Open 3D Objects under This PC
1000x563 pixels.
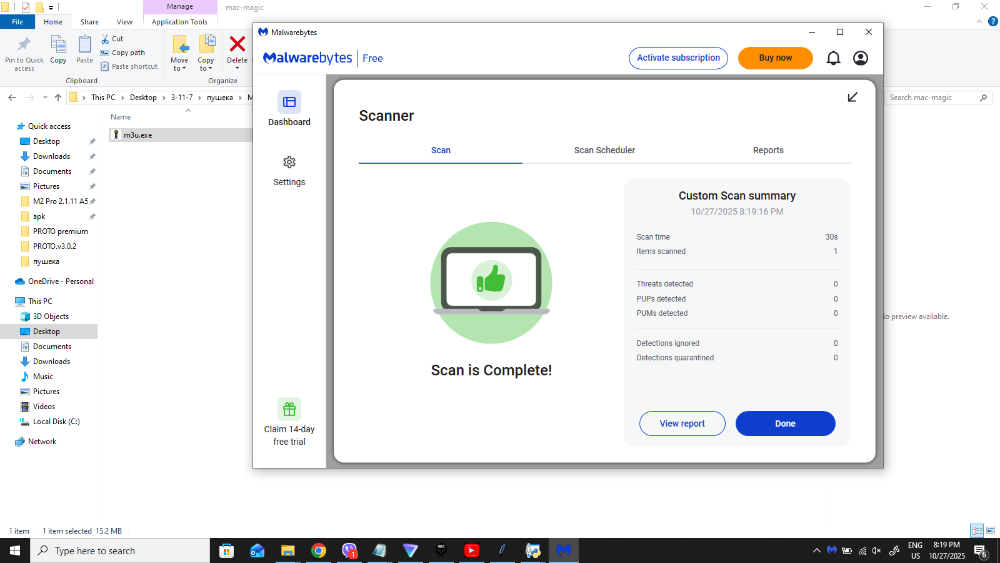click(x=50, y=316)
